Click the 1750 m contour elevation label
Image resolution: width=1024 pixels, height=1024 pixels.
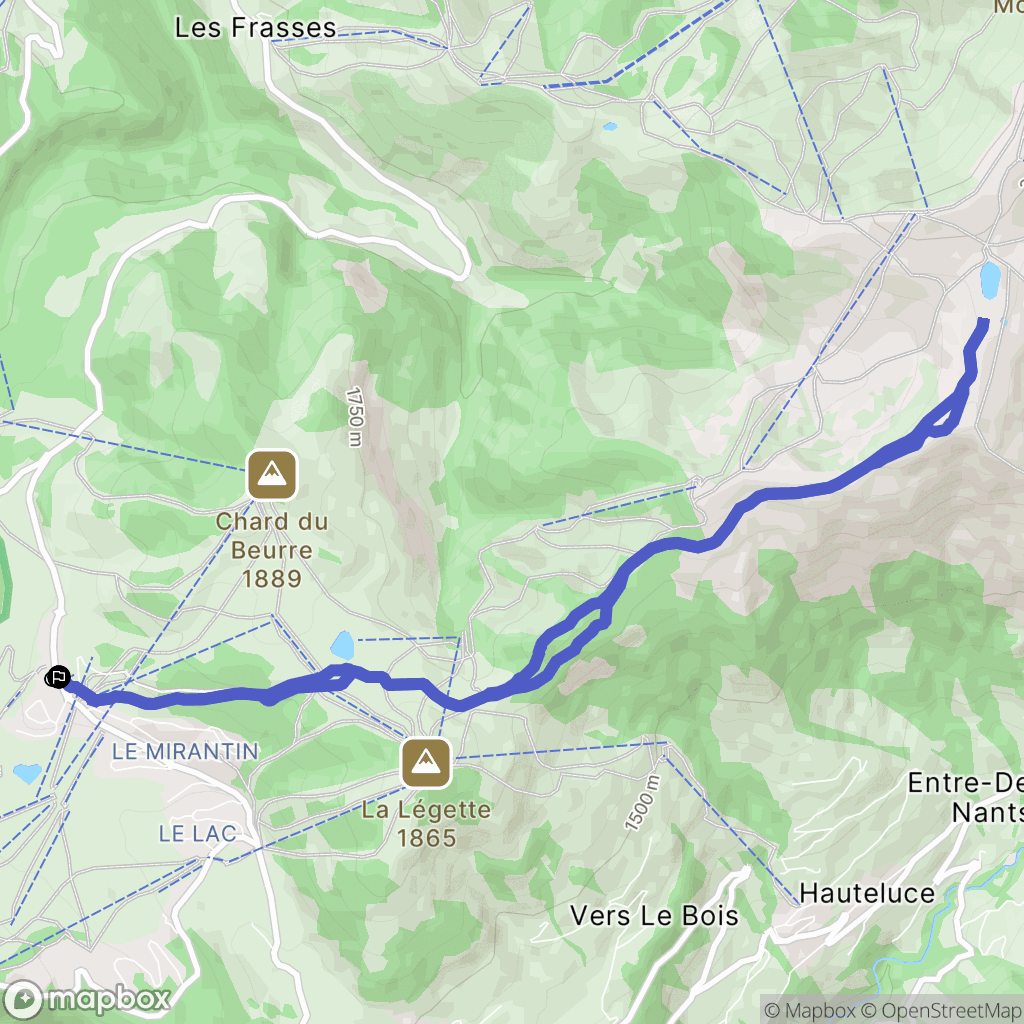click(x=353, y=417)
